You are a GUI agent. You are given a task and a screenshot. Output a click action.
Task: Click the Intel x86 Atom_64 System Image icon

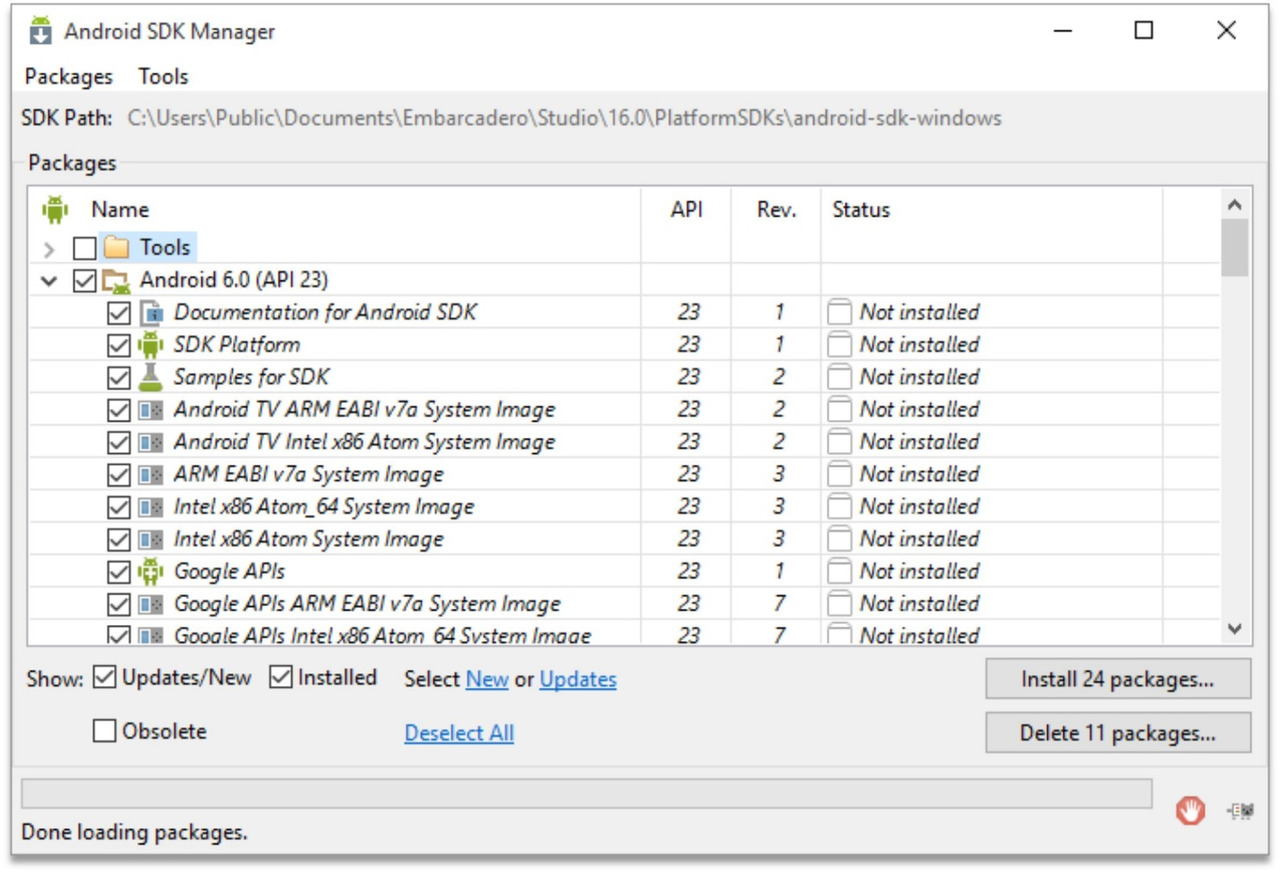tap(150, 507)
